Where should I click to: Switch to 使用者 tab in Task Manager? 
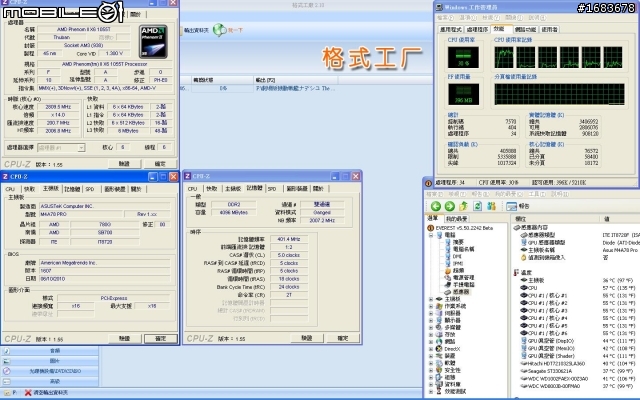[x=549, y=29]
